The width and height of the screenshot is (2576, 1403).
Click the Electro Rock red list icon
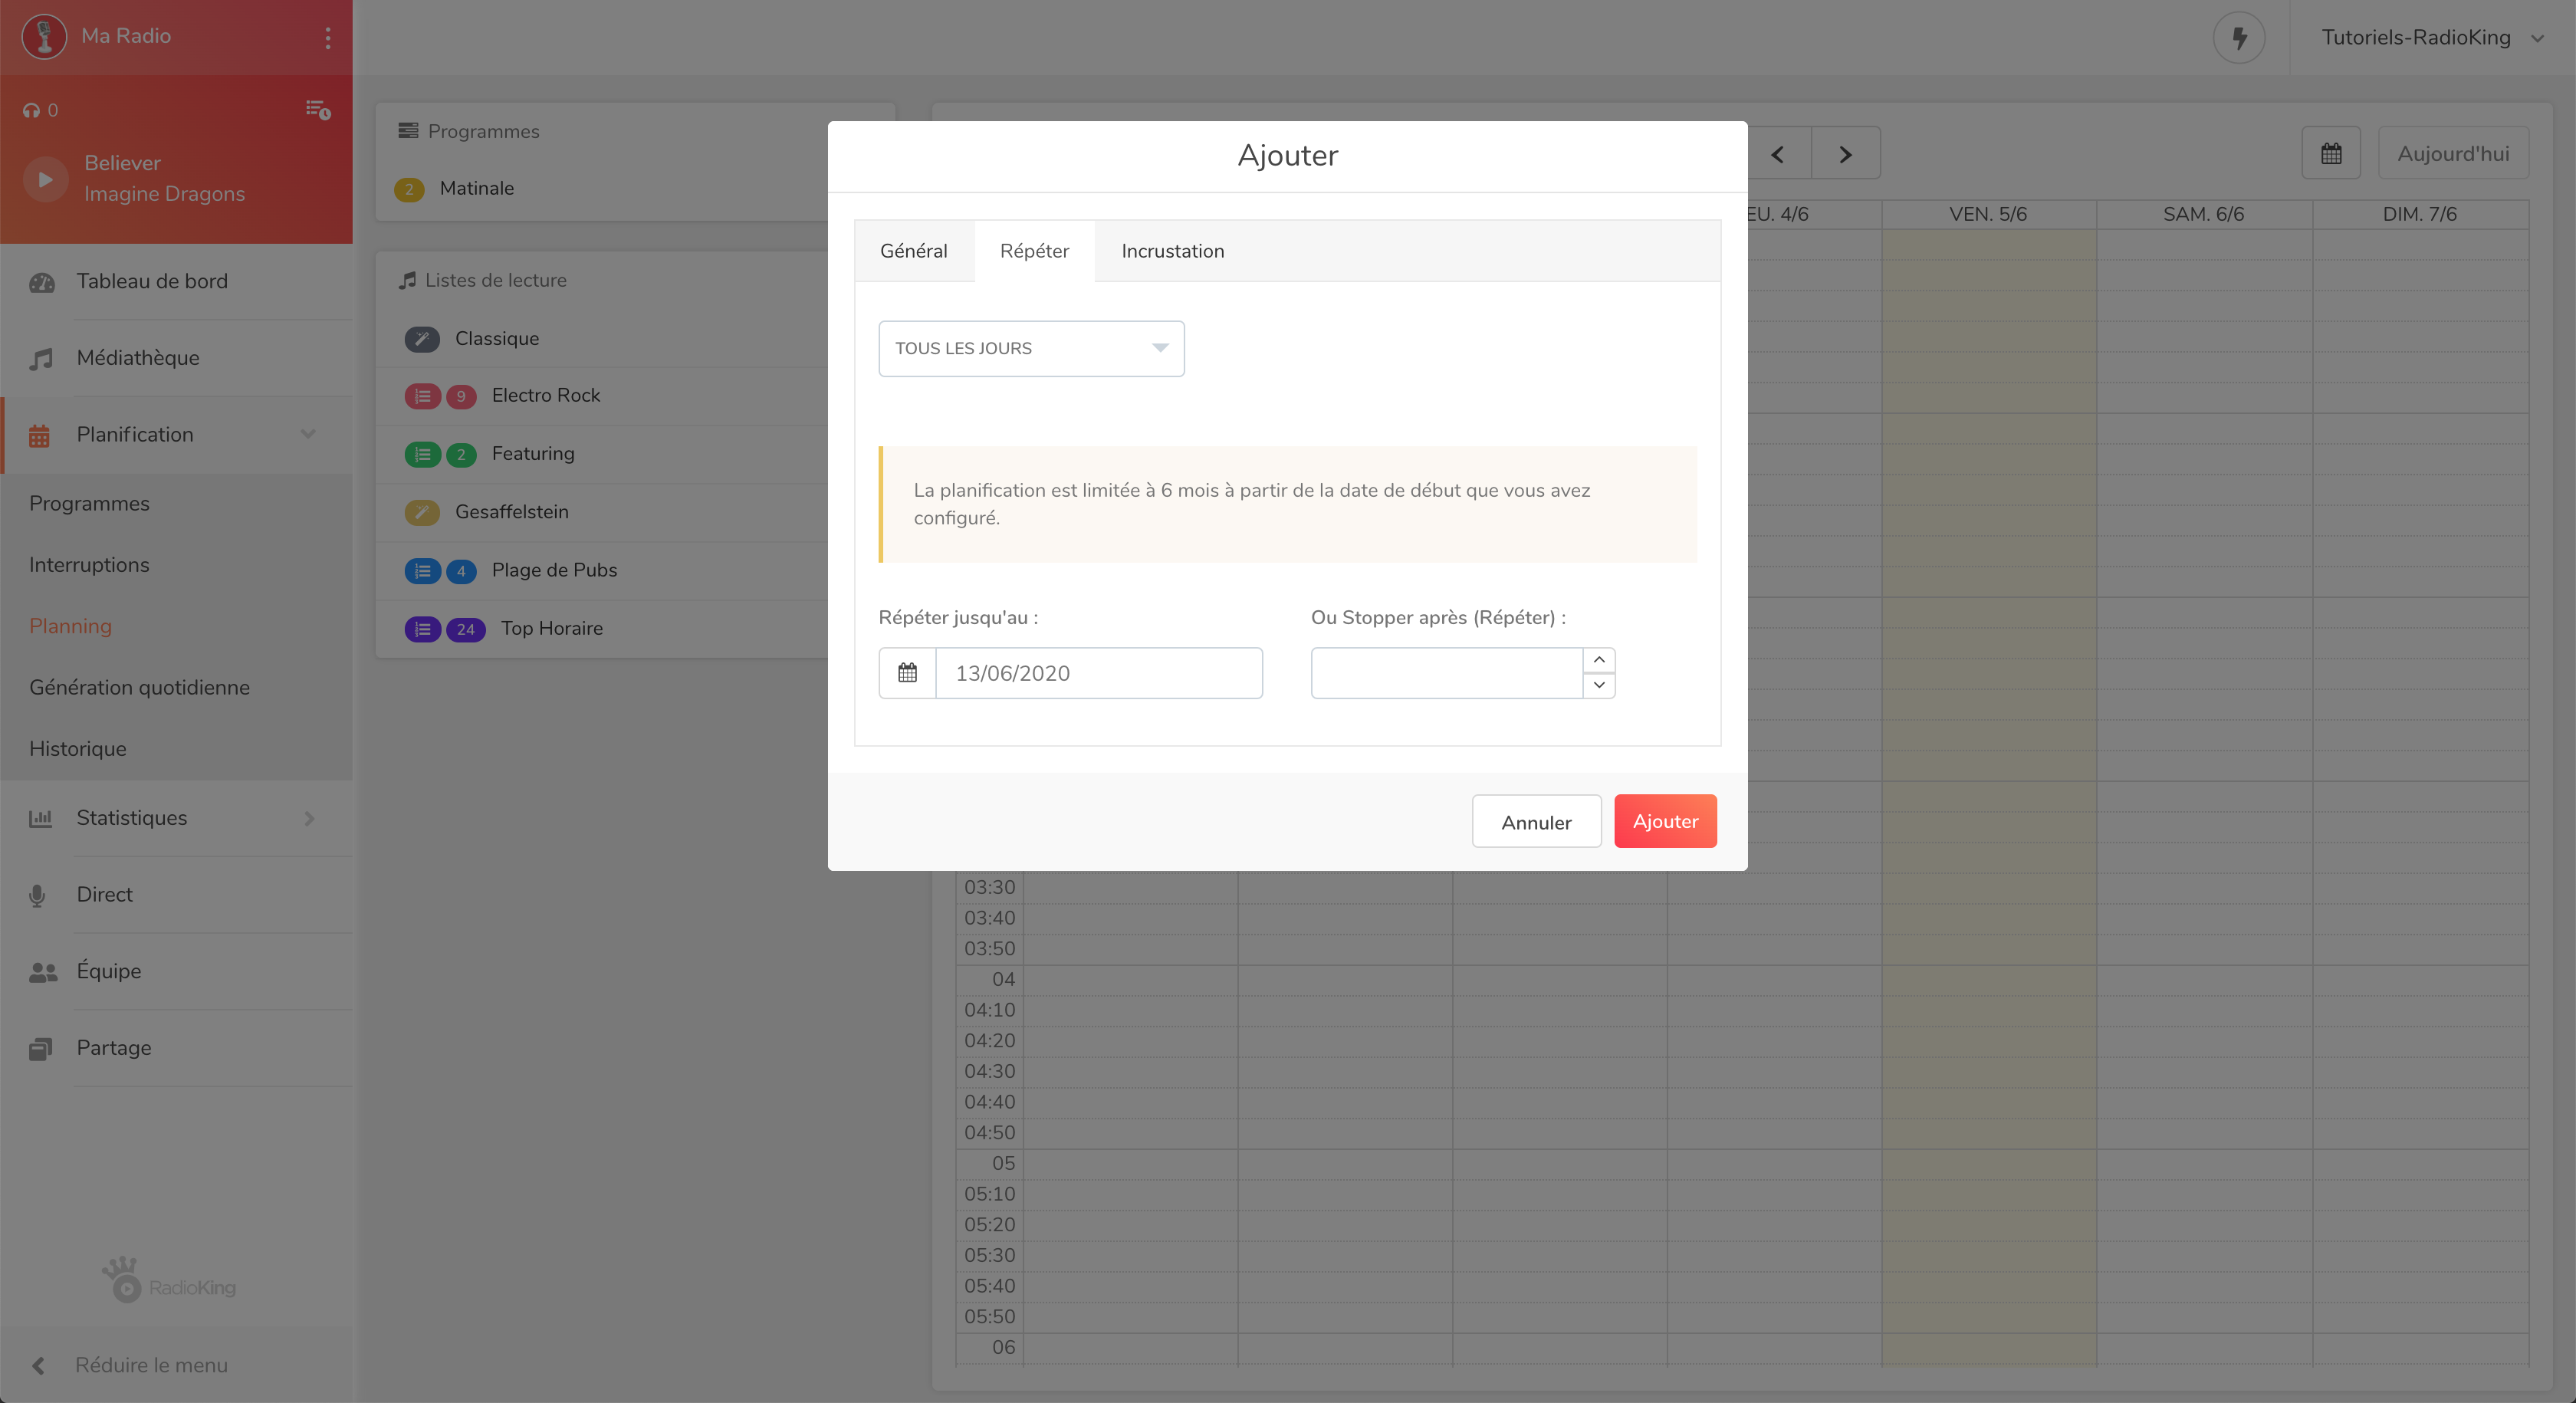pyautogui.click(x=422, y=396)
